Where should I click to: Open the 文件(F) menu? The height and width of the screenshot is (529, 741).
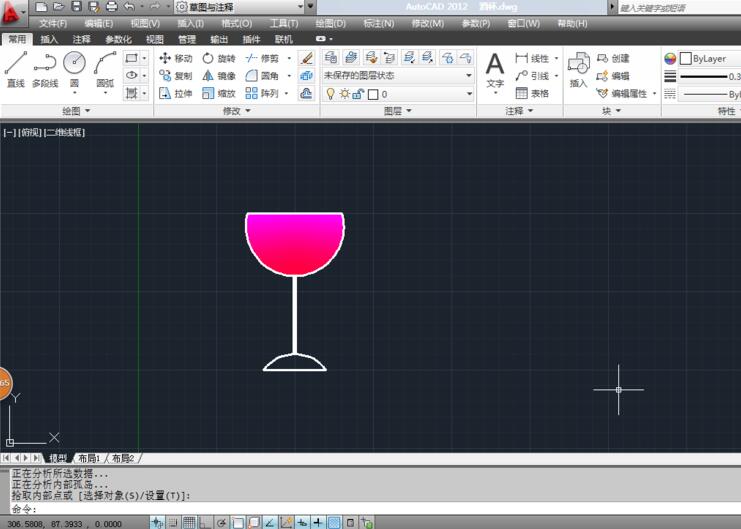pos(52,23)
